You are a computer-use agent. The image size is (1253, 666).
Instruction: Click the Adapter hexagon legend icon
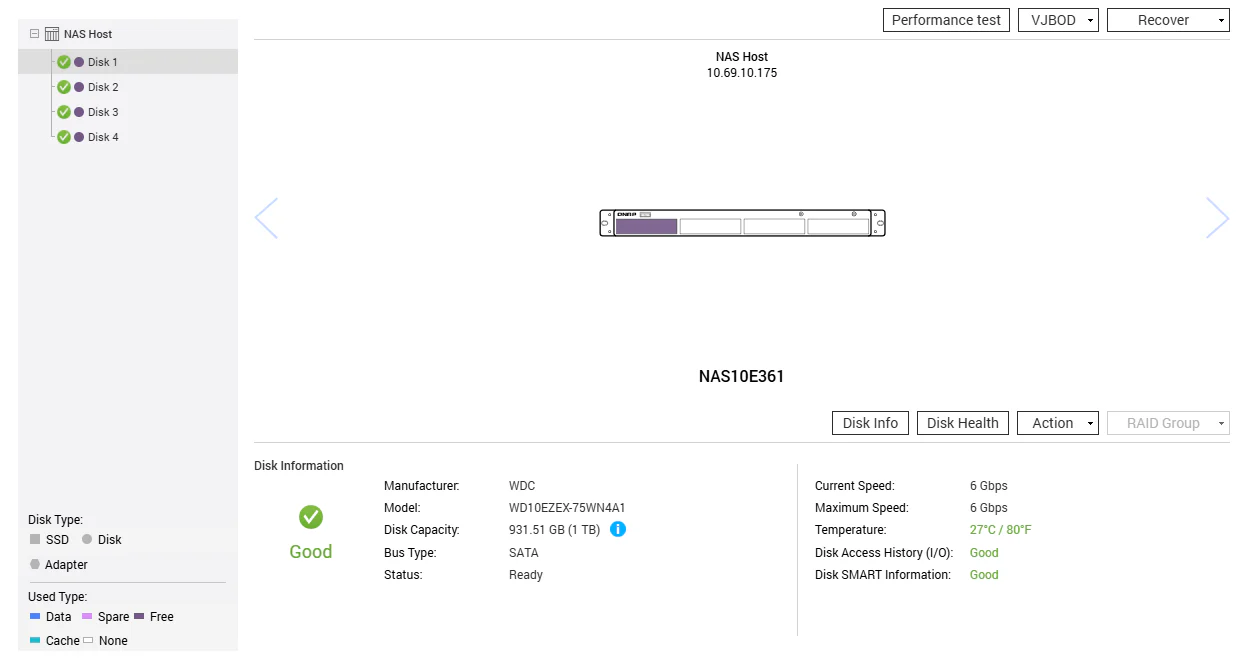35,564
